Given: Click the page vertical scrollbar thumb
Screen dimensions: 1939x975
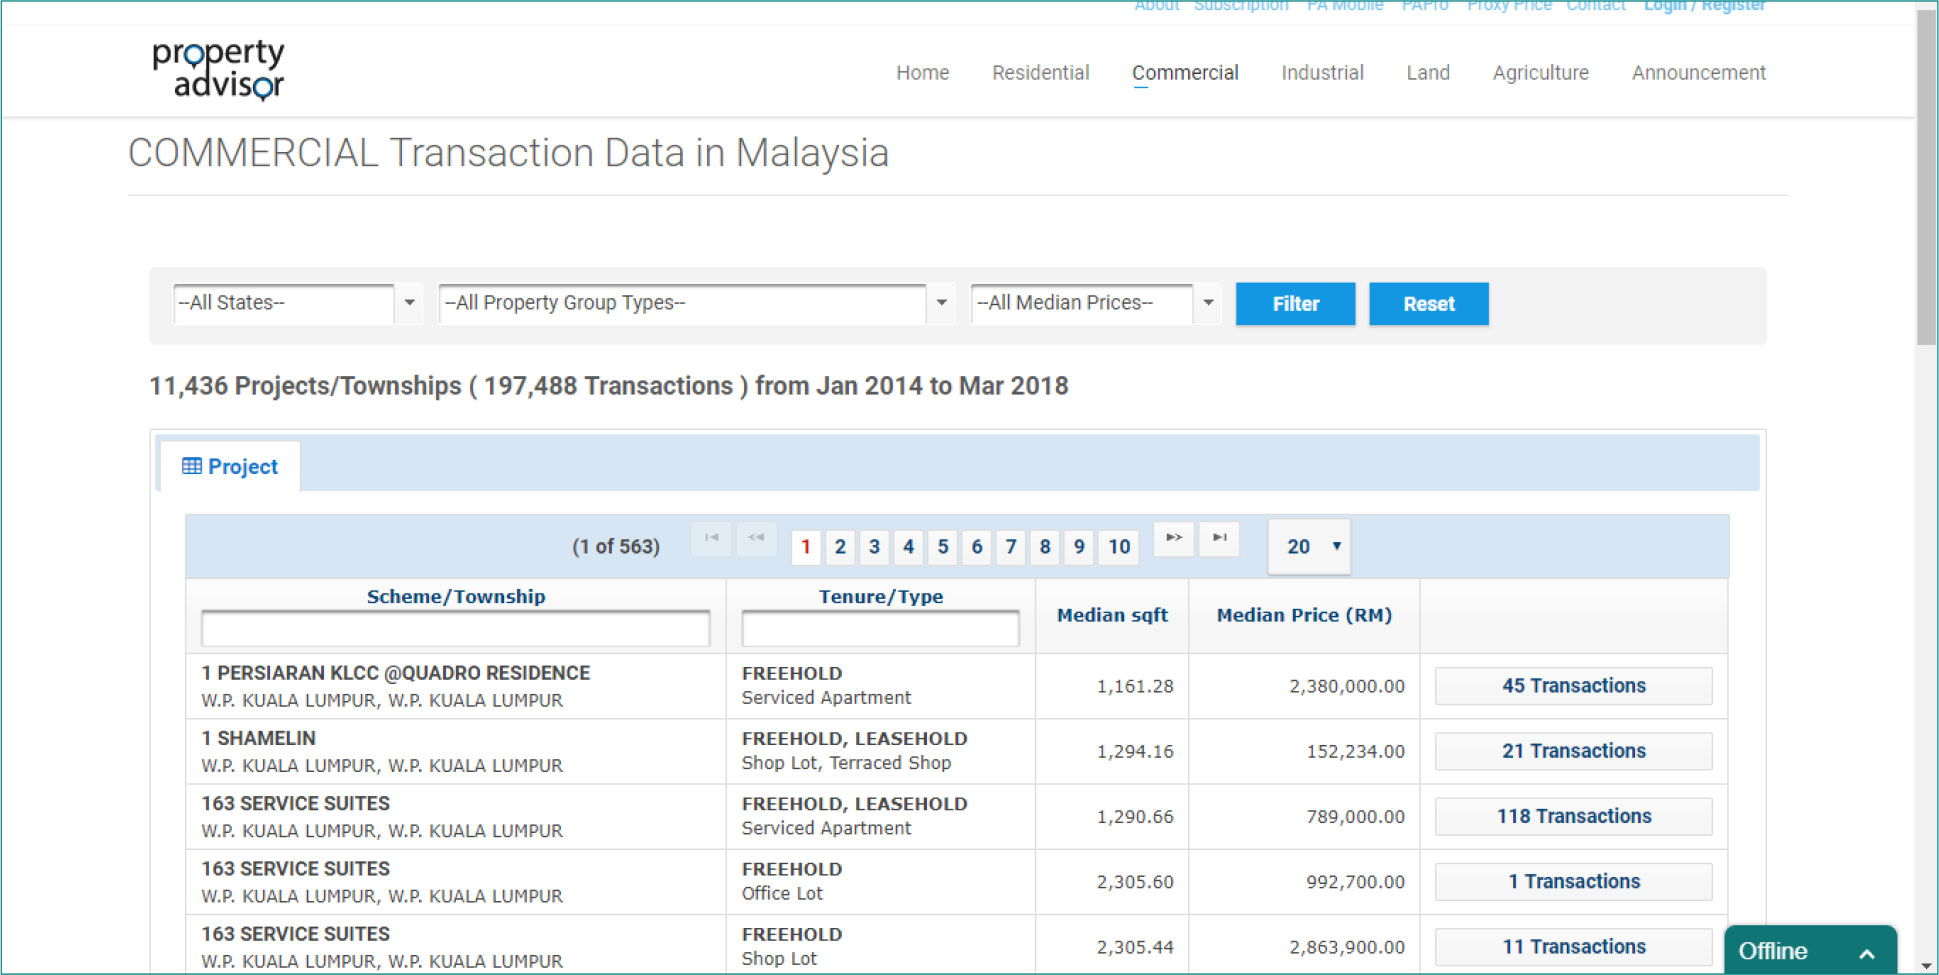Looking at the screenshot, I should click(x=1927, y=180).
